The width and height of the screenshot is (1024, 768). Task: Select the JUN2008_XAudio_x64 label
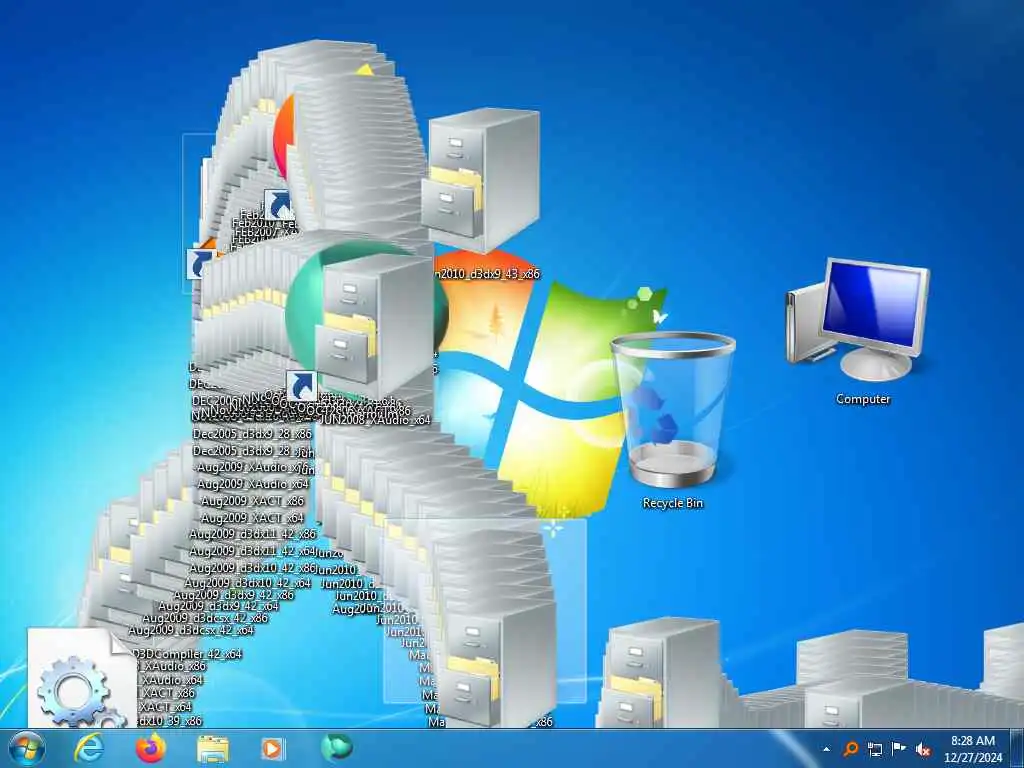tap(375, 420)
